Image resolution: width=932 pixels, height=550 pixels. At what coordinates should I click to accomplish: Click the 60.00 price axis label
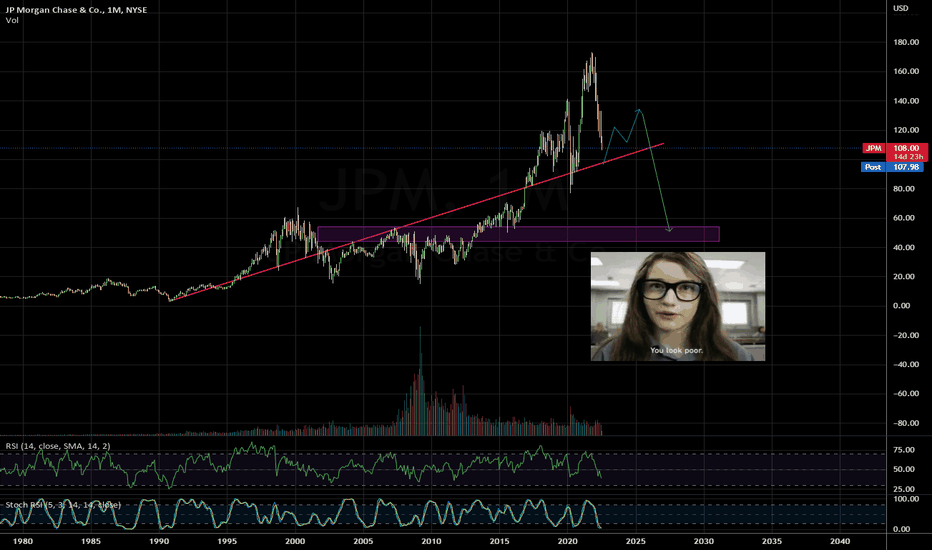tap(903, 218)
